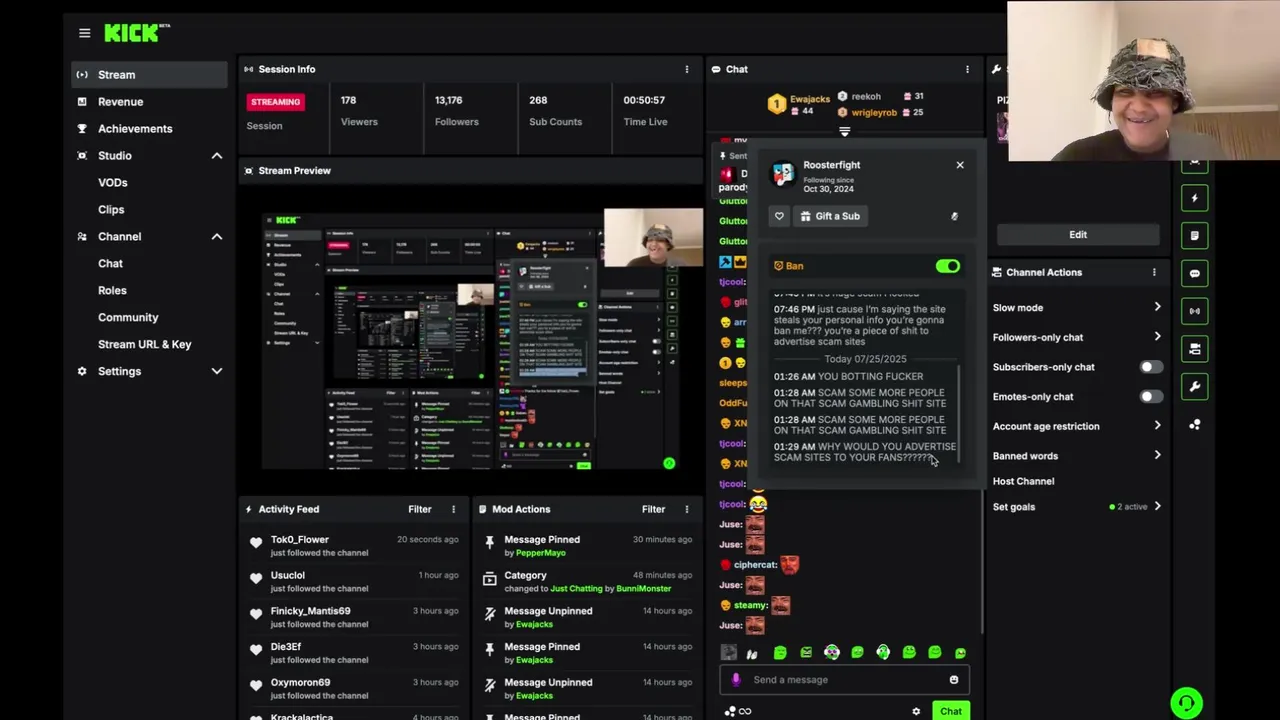1280x720 pixels.
Task: Click the wrench panel icon in right toolbar
Action: pyautogui.click(x=1194, y=386)
